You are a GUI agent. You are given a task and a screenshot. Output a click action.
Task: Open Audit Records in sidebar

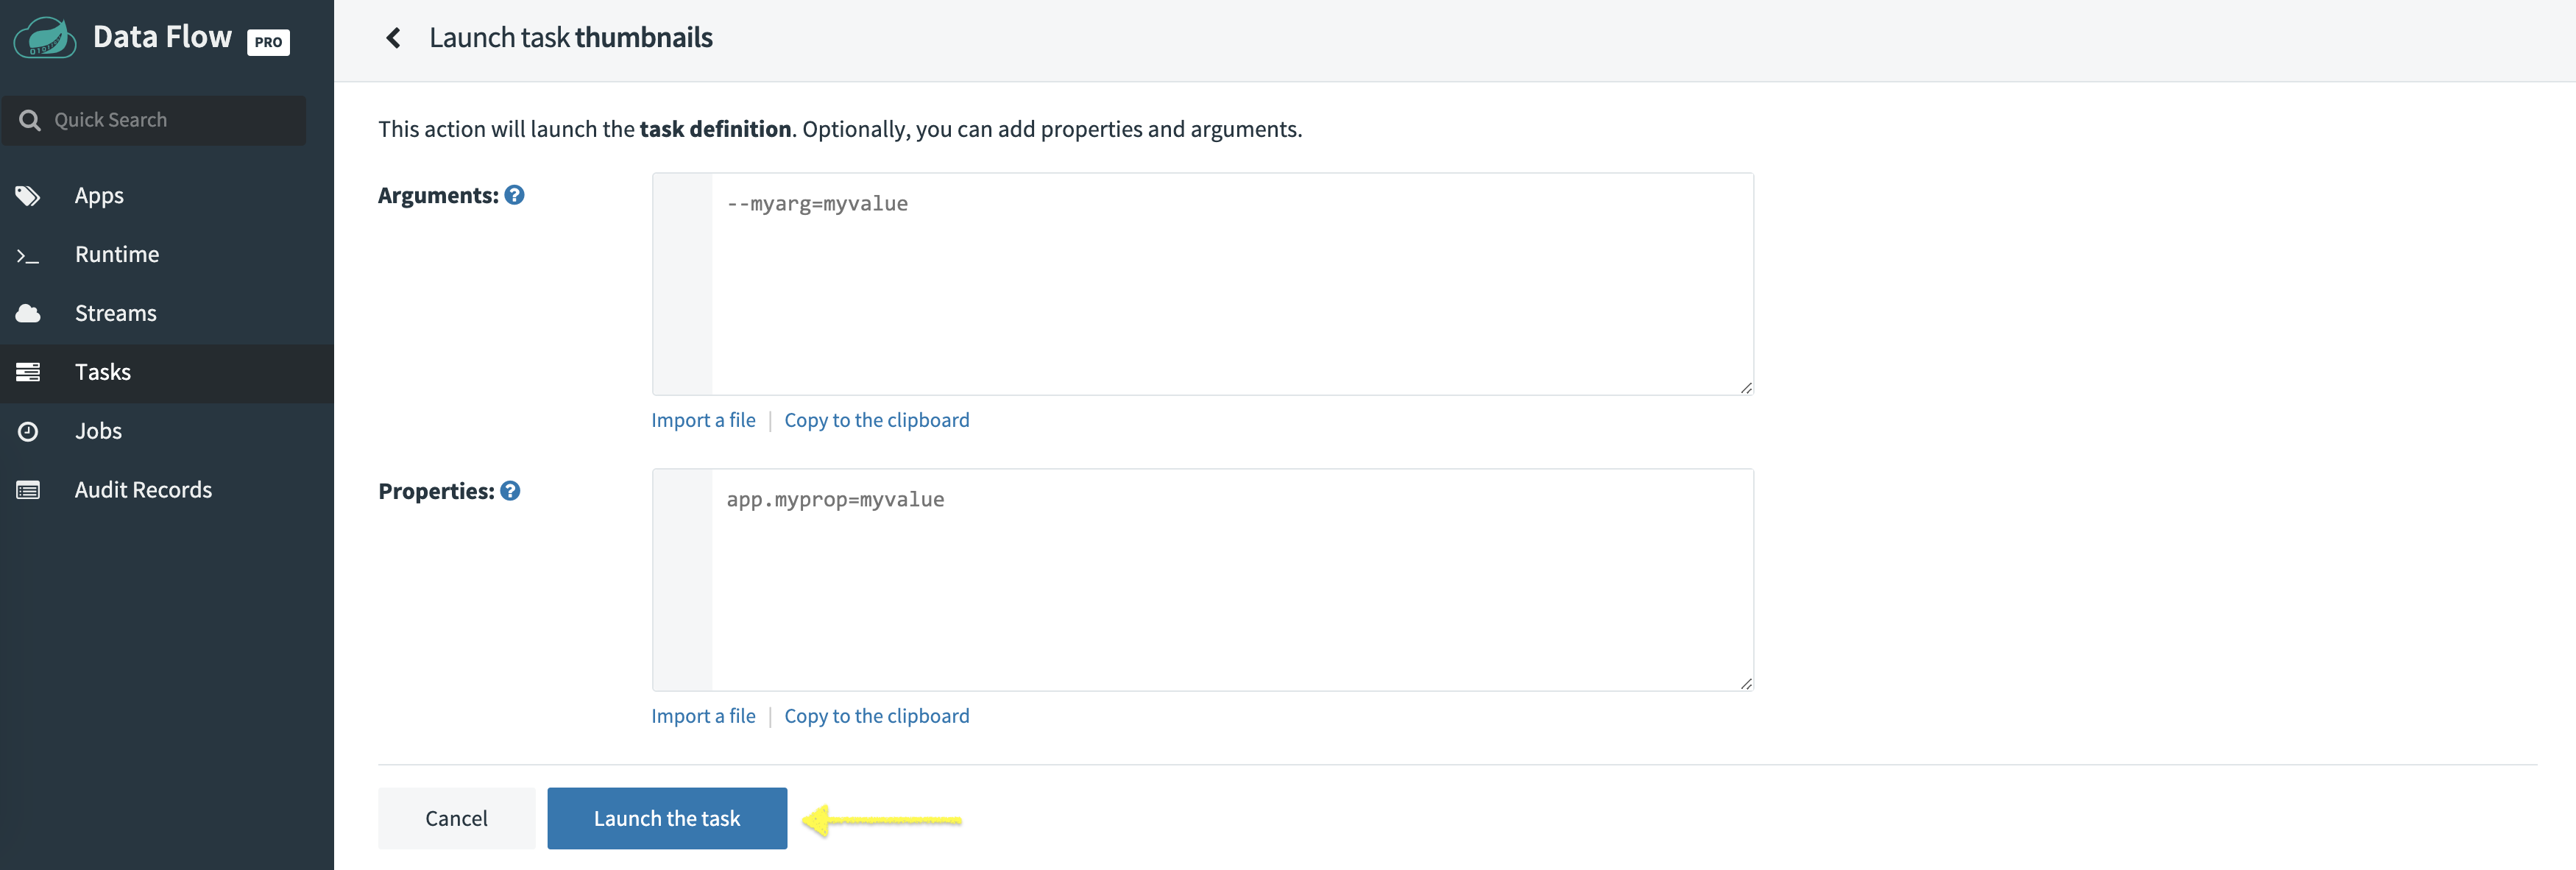(143, 490)
